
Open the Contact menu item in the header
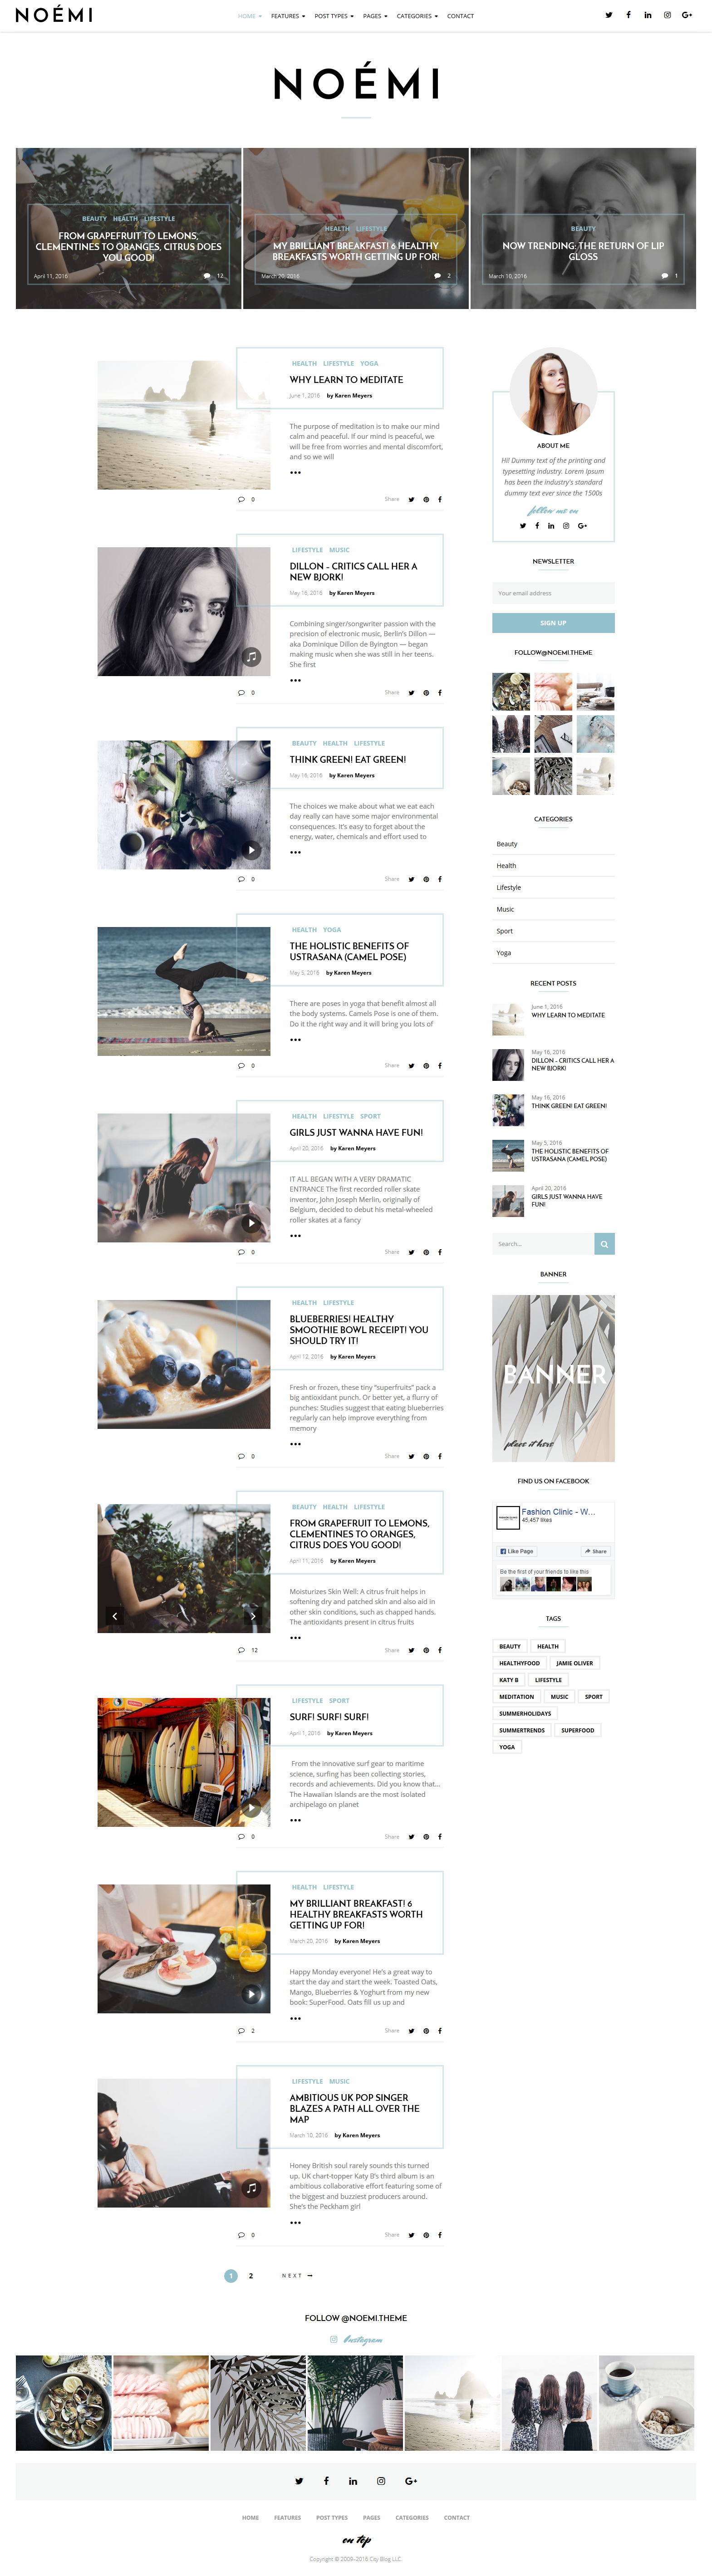pos(460,16)
